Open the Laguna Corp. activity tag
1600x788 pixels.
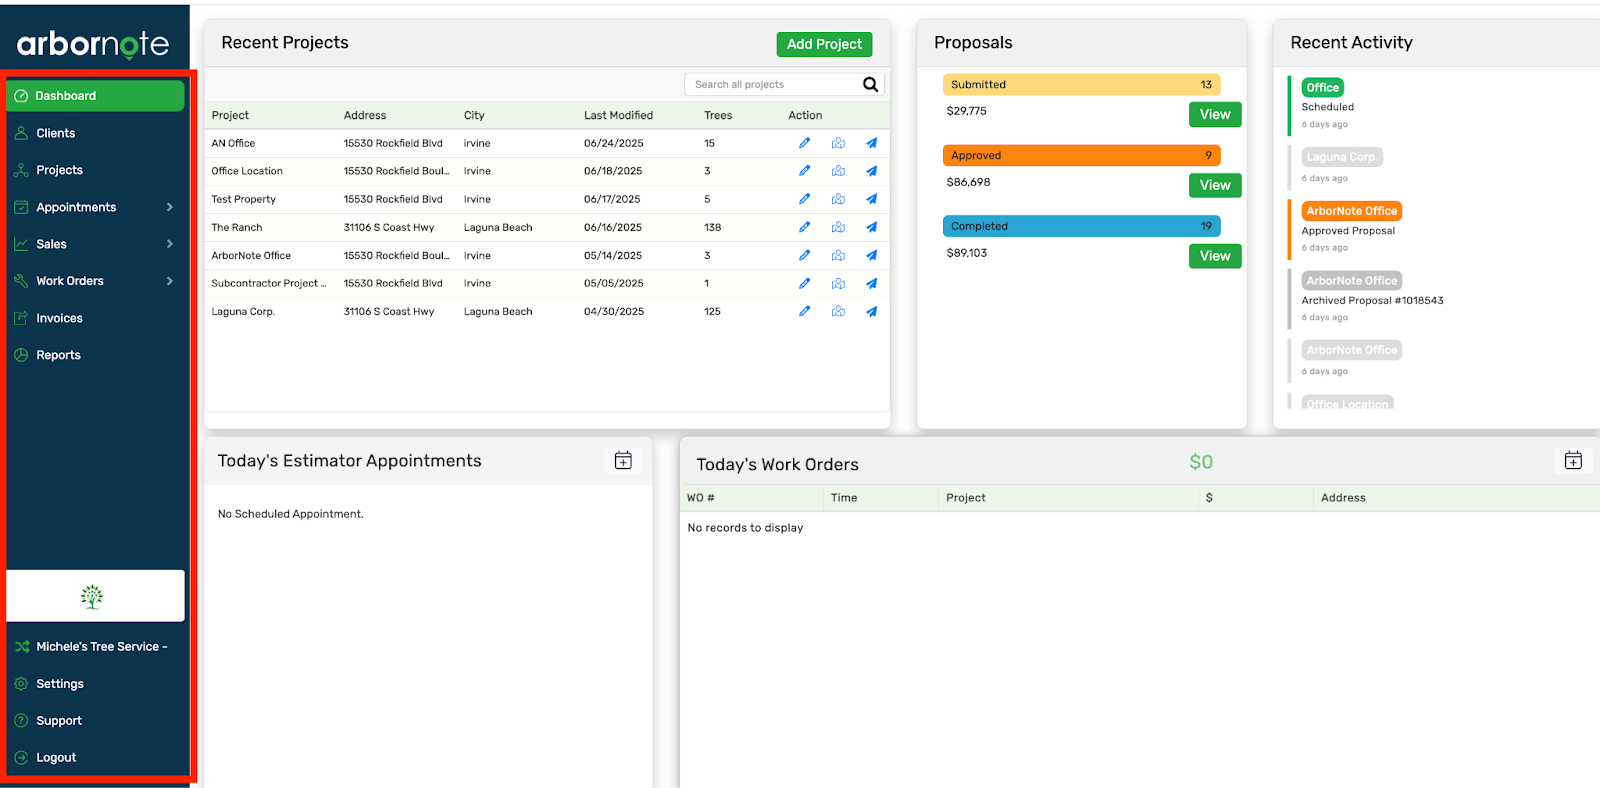pyautogui.click(x=1342, y=157)
